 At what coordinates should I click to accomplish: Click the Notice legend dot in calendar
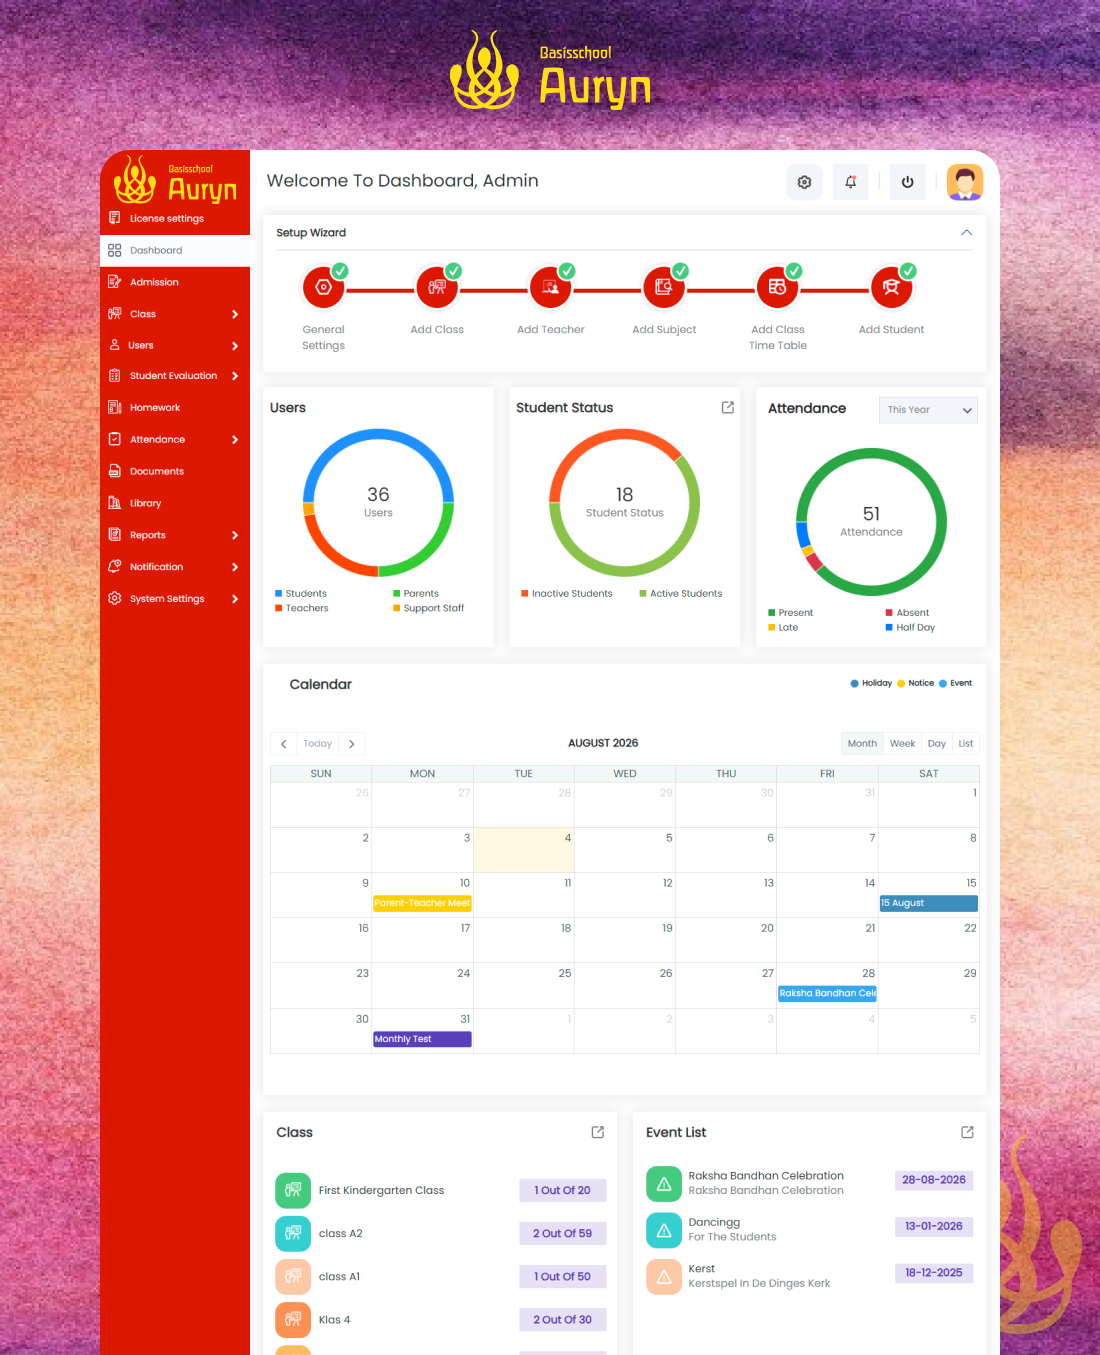pos(901,683)
